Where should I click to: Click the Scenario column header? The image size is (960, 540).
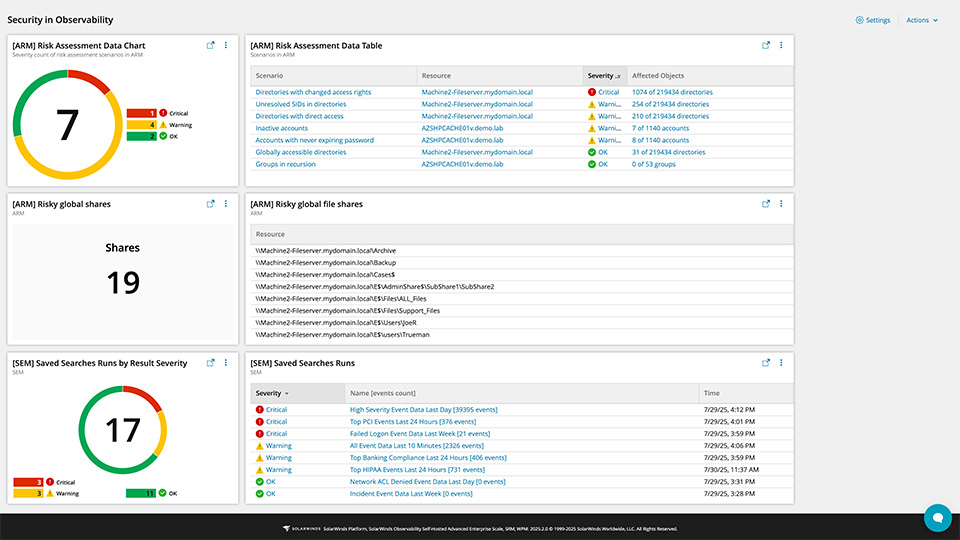pyautogui.click(x=271, y=76)
